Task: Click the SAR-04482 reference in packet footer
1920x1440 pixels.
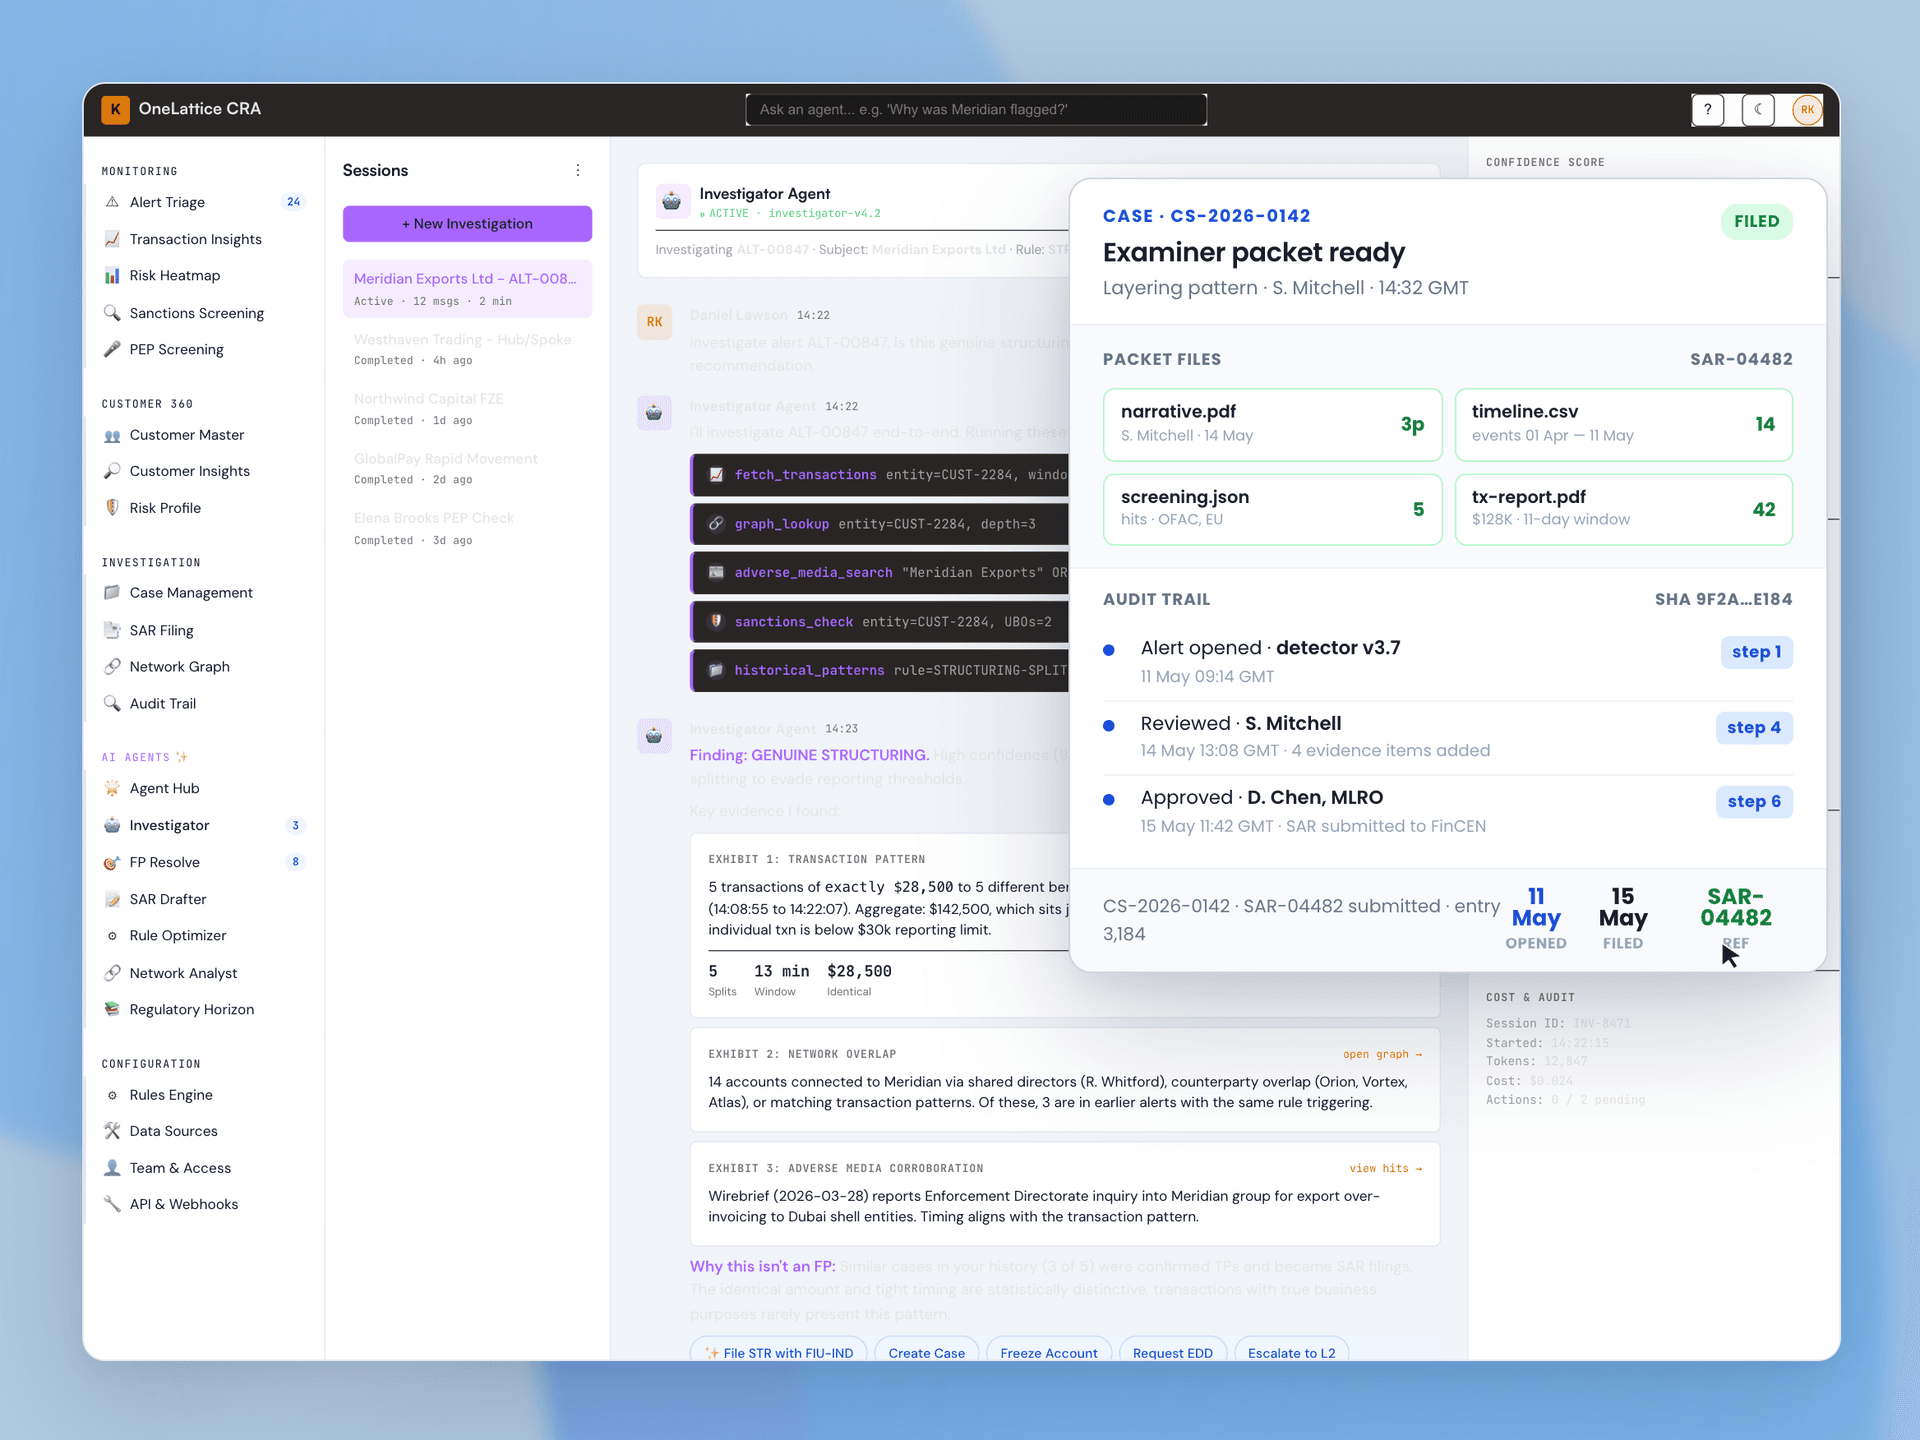Action: [x=1736, y=908]
